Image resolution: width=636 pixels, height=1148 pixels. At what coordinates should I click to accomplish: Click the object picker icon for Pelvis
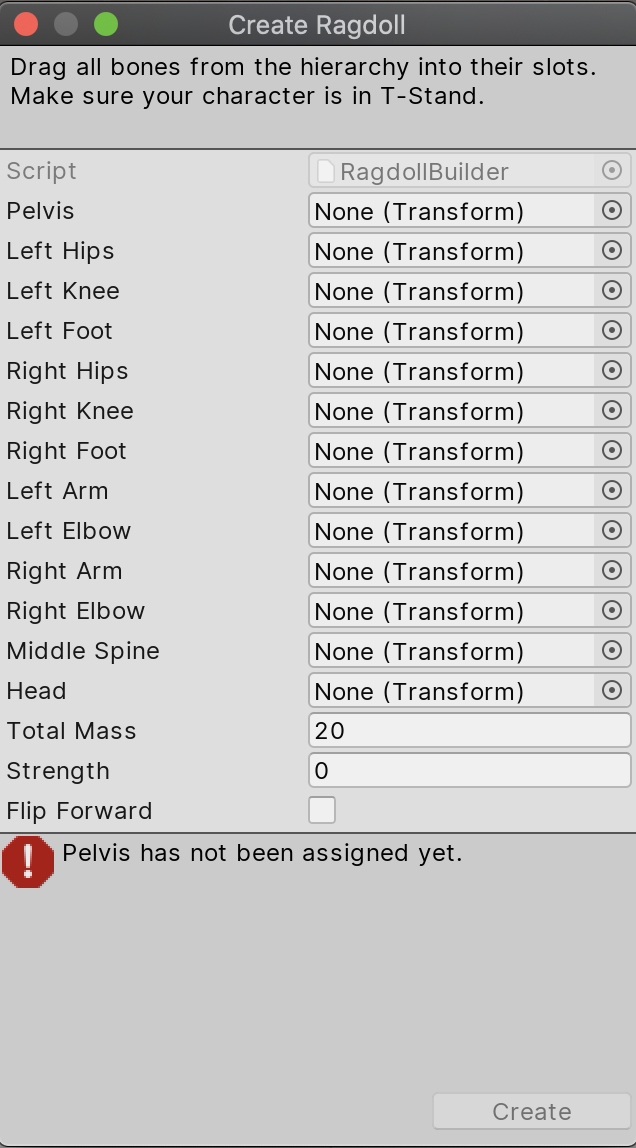612,211
